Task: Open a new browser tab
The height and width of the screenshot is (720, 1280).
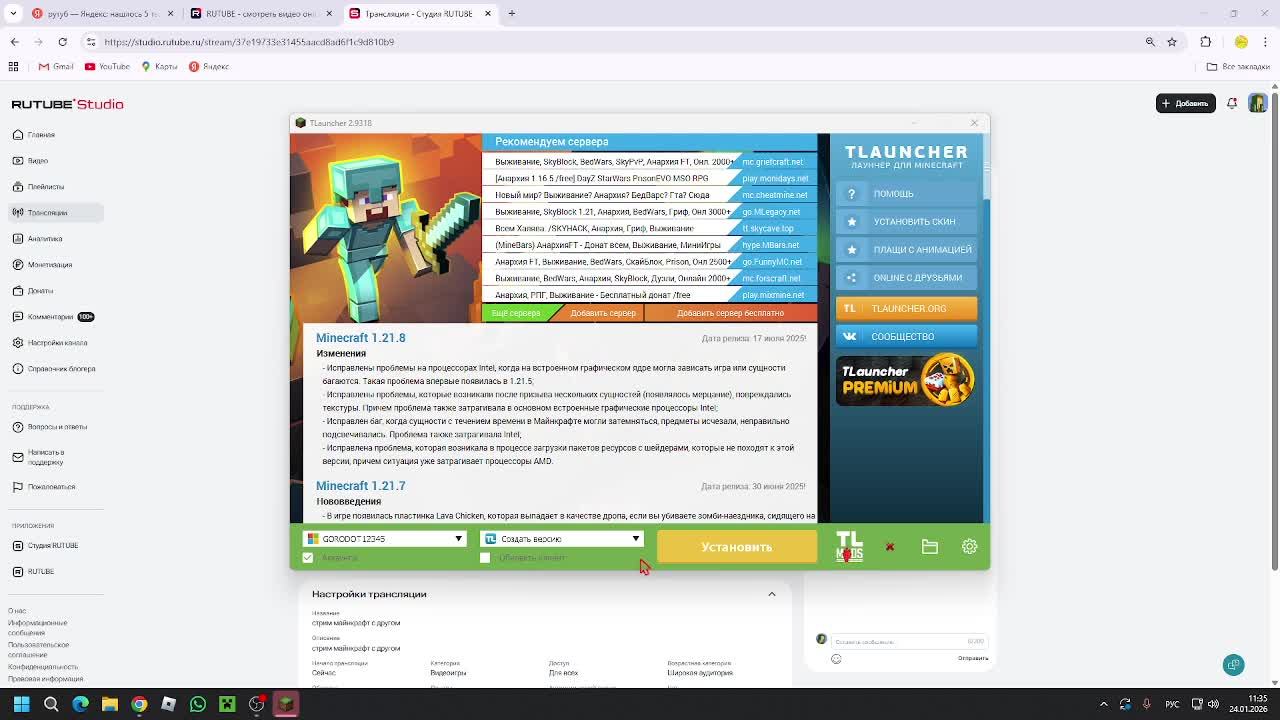Action: point(511,14)
